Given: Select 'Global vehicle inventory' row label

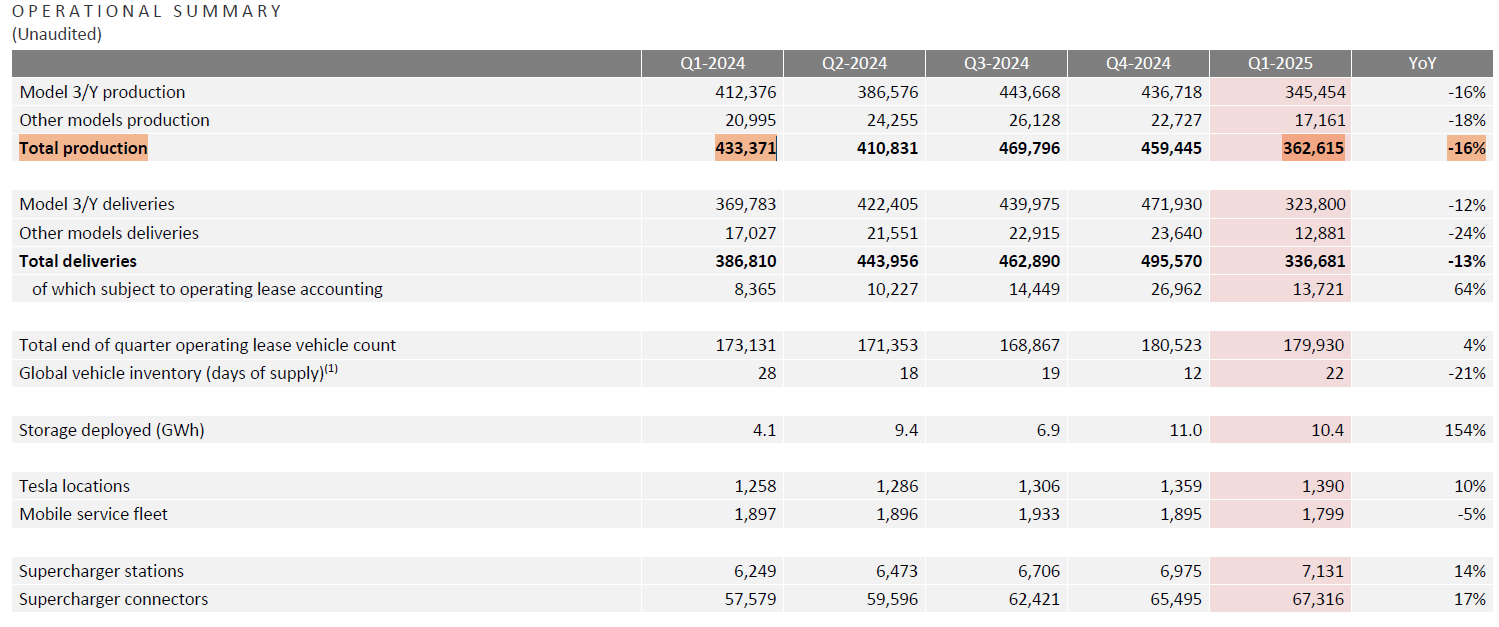Looking at the screenshot, I should click(178, 373).
